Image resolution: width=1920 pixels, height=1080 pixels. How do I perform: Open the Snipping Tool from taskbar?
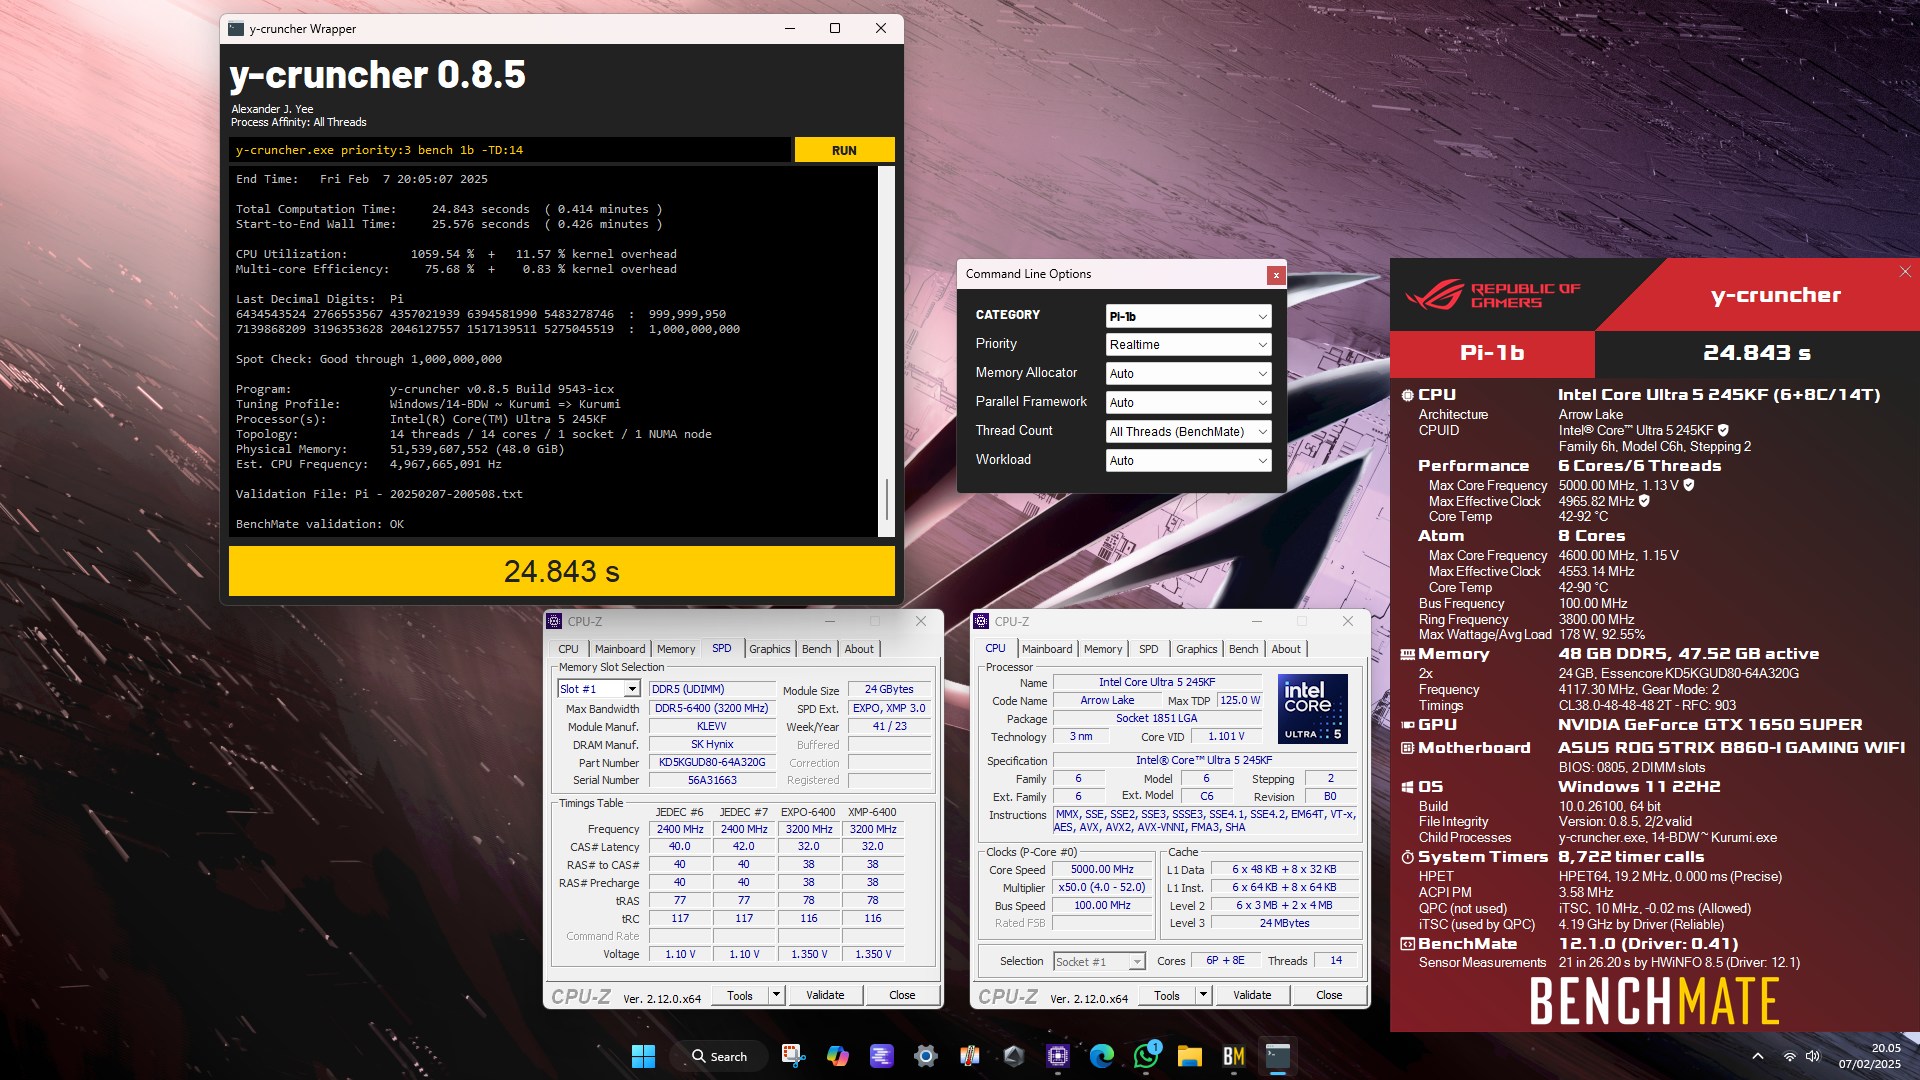[x=793, y=1056]
